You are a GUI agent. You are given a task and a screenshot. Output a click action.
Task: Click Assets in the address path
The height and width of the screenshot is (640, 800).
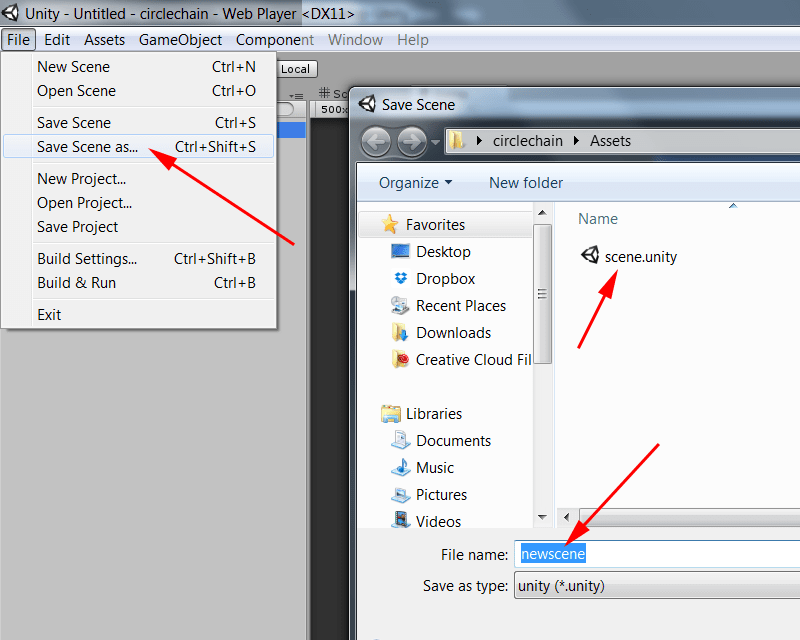(x=610, y=141)
